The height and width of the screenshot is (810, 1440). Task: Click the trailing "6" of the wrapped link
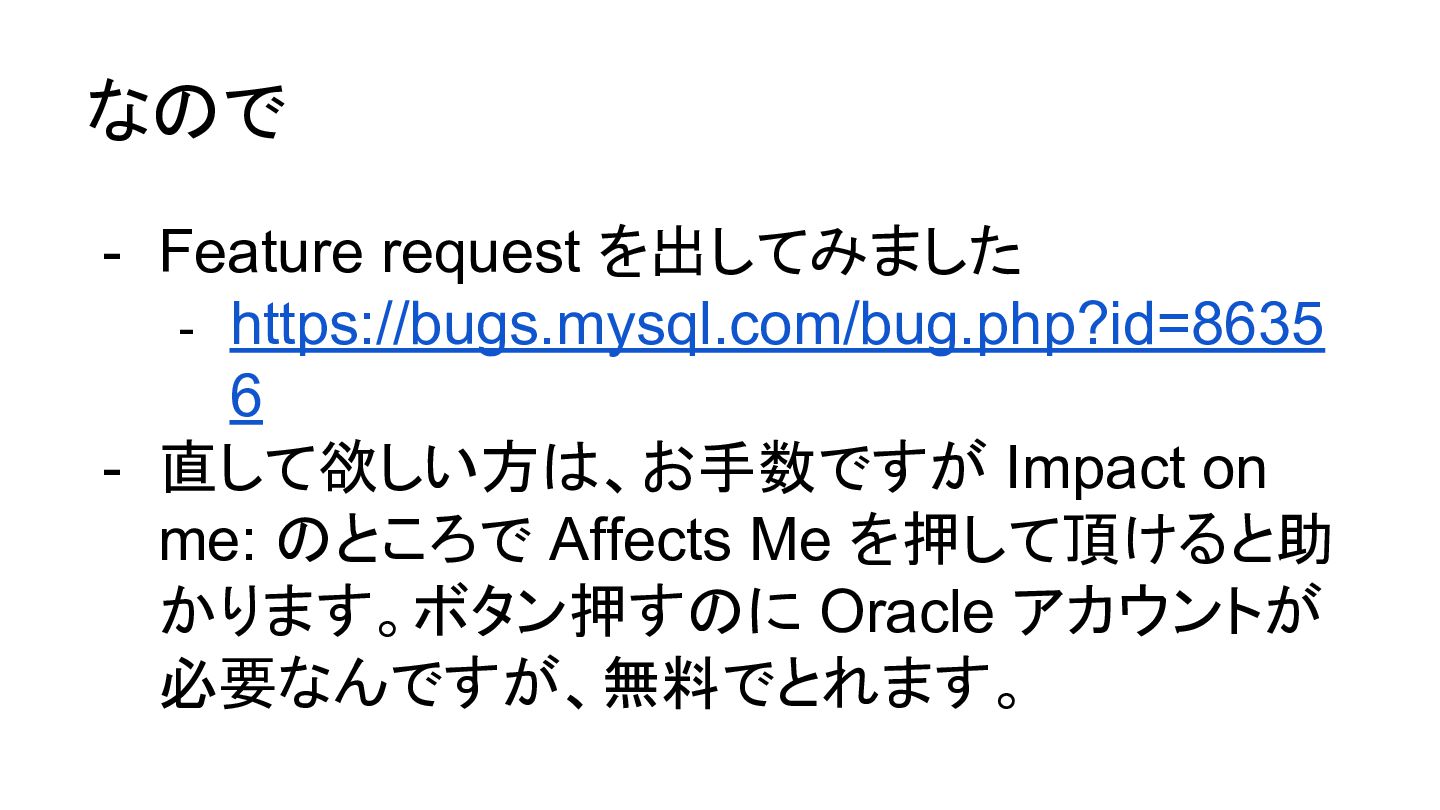tap(246, 397)
